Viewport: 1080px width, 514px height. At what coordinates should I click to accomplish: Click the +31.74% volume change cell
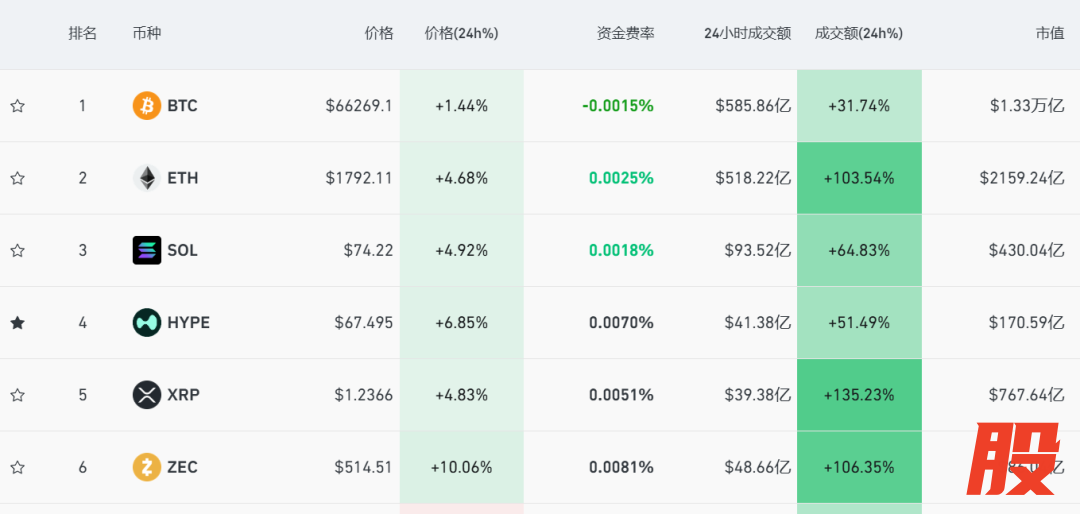point(859,106)
